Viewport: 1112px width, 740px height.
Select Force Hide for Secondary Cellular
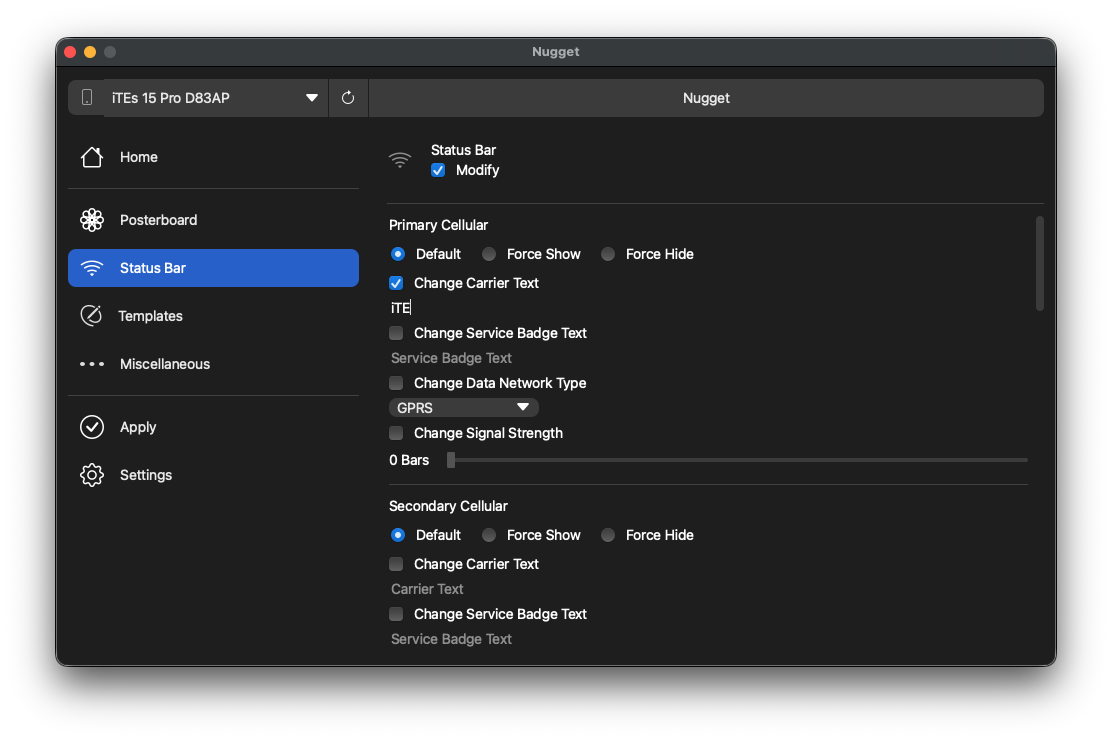point(608,535)
